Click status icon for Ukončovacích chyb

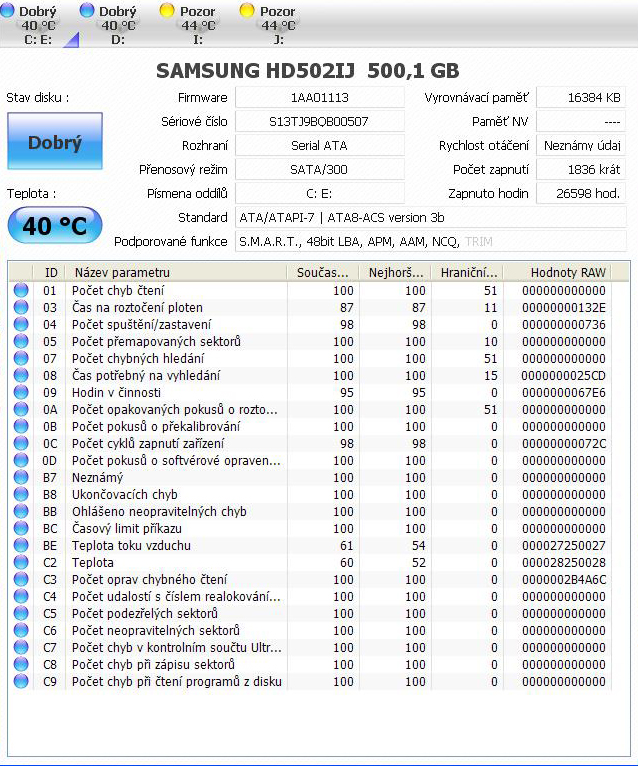[x=21, y=494]
